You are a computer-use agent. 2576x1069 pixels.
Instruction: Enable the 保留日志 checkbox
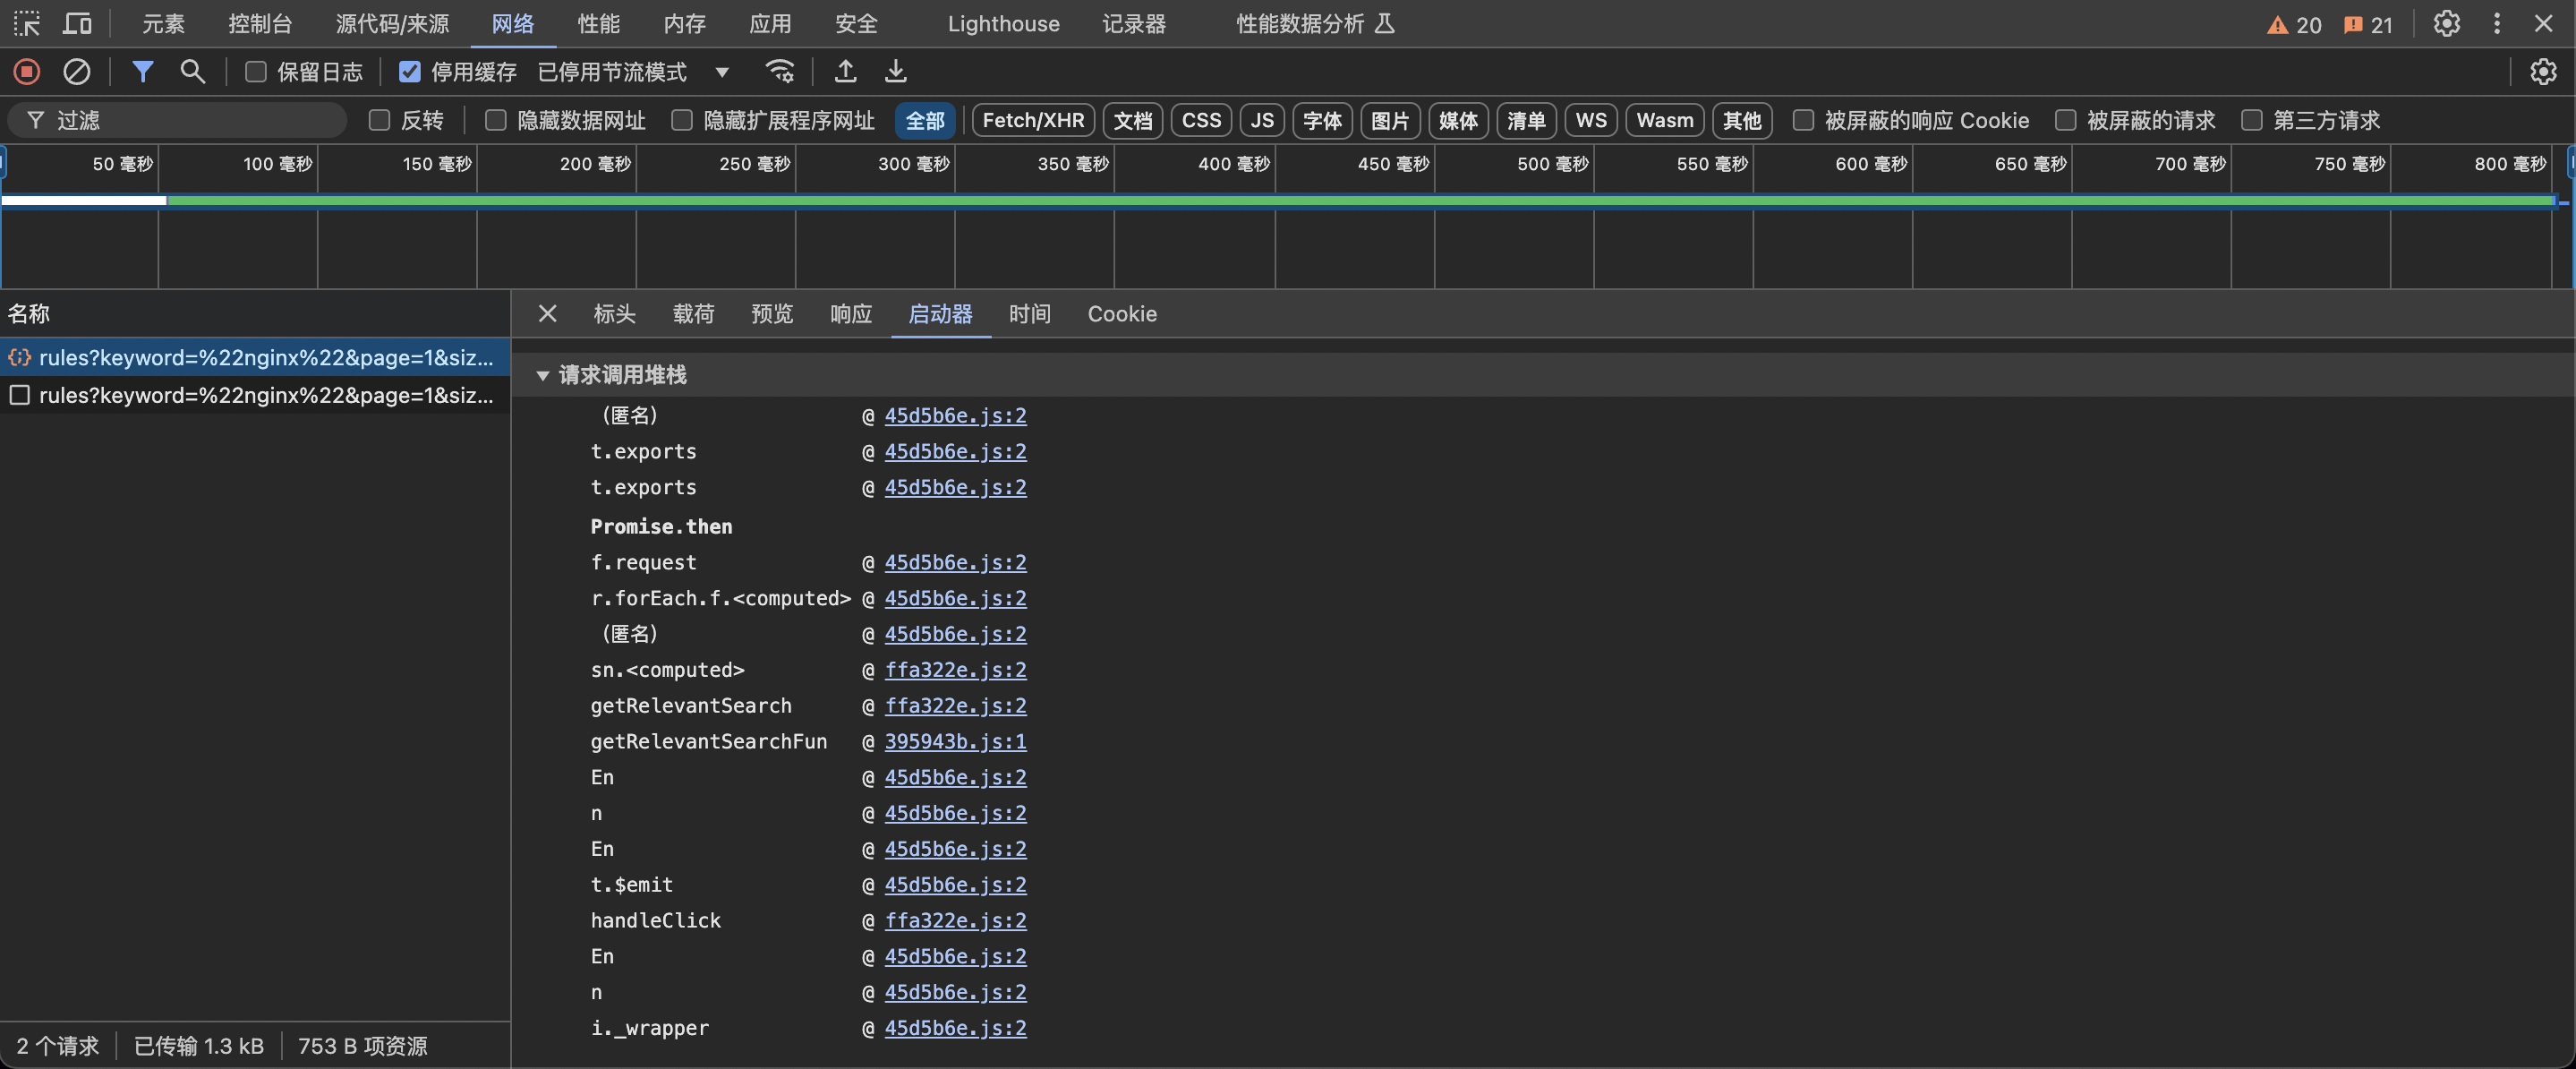(256, 72)
